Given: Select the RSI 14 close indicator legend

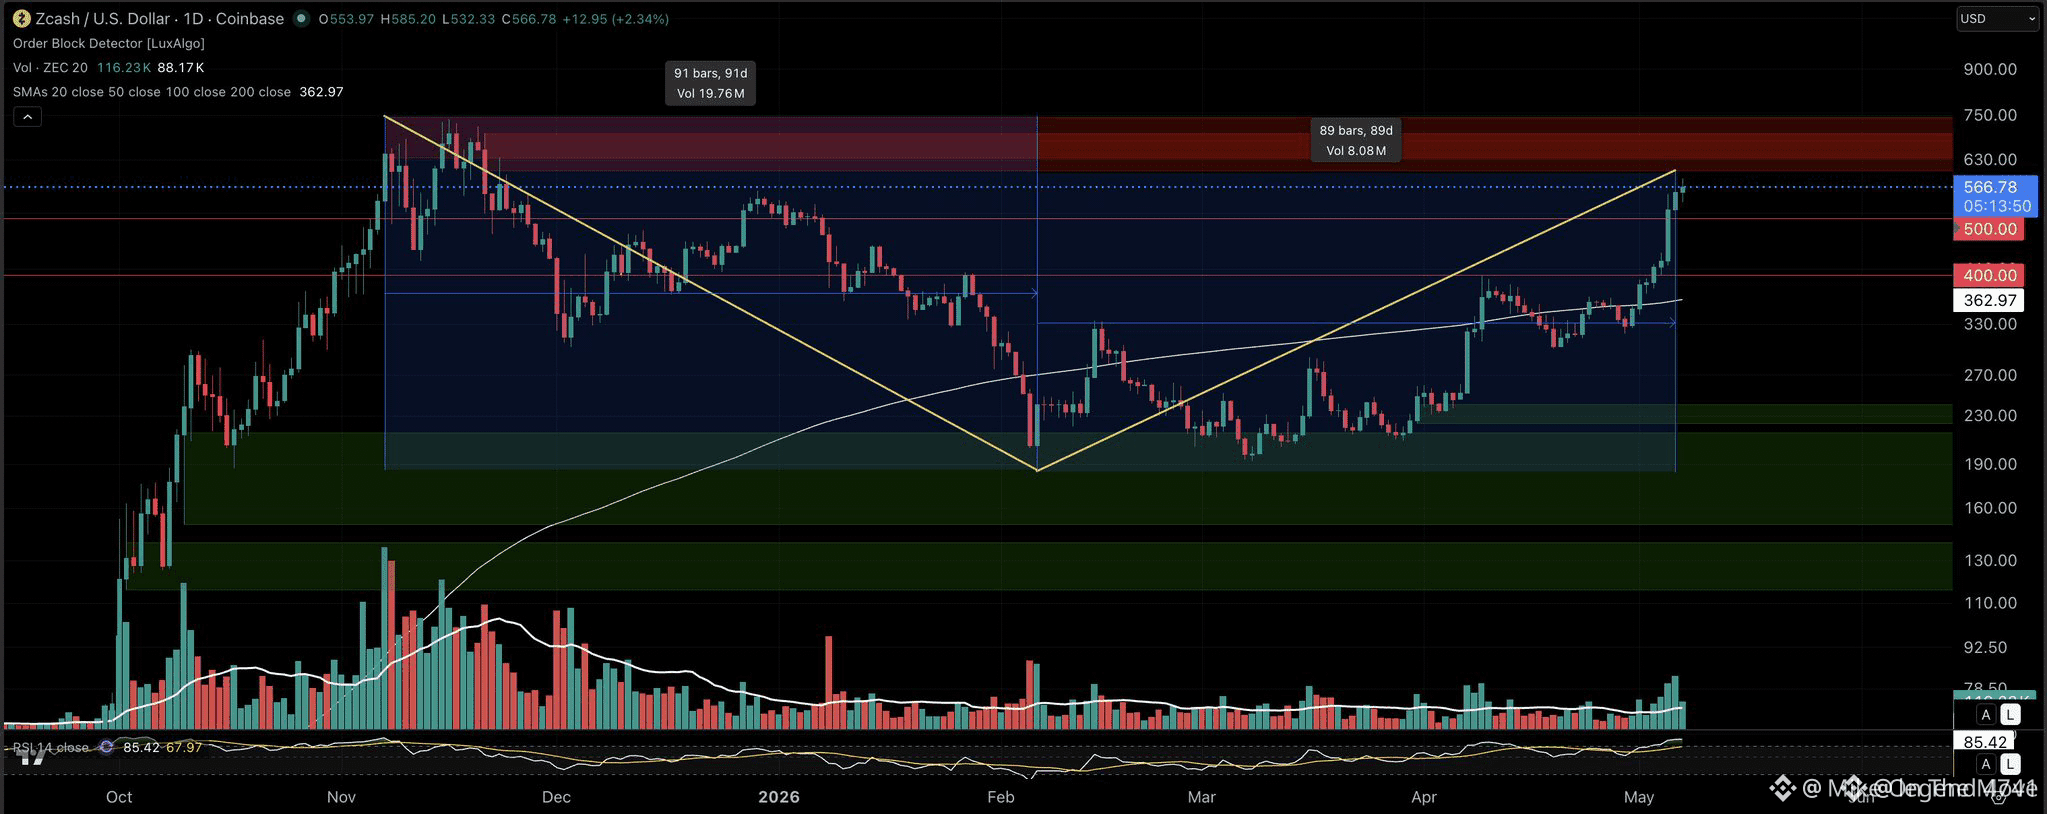Looking at the screenshot, I should [52, 747].
